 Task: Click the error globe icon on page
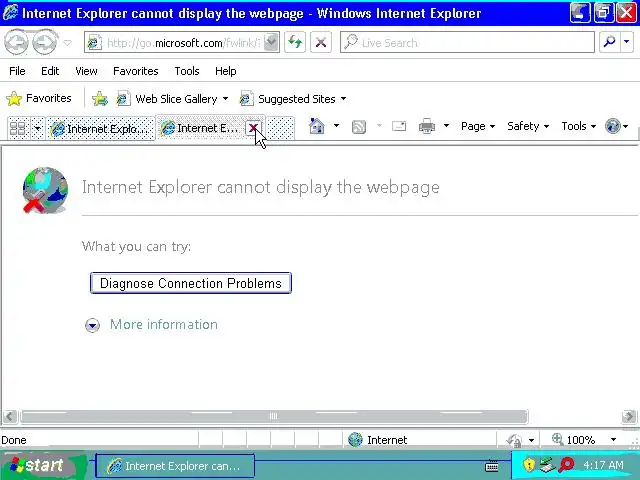pyautogui.click(x=45, y=190)
